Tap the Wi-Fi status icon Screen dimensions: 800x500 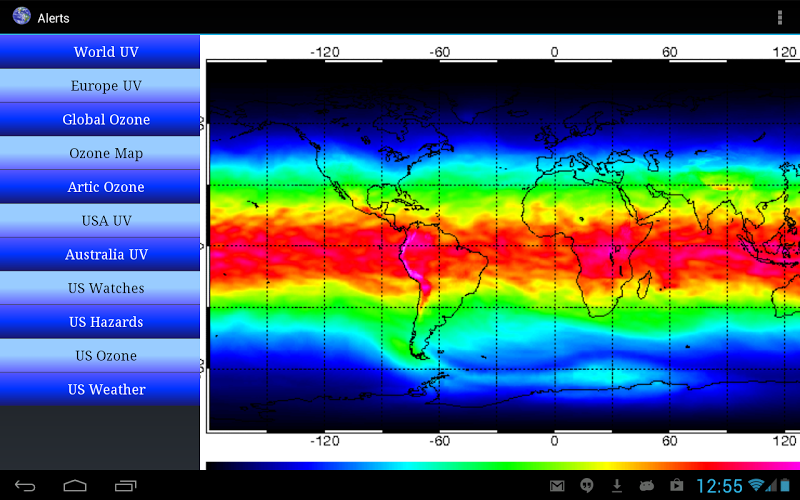[756, 485]
